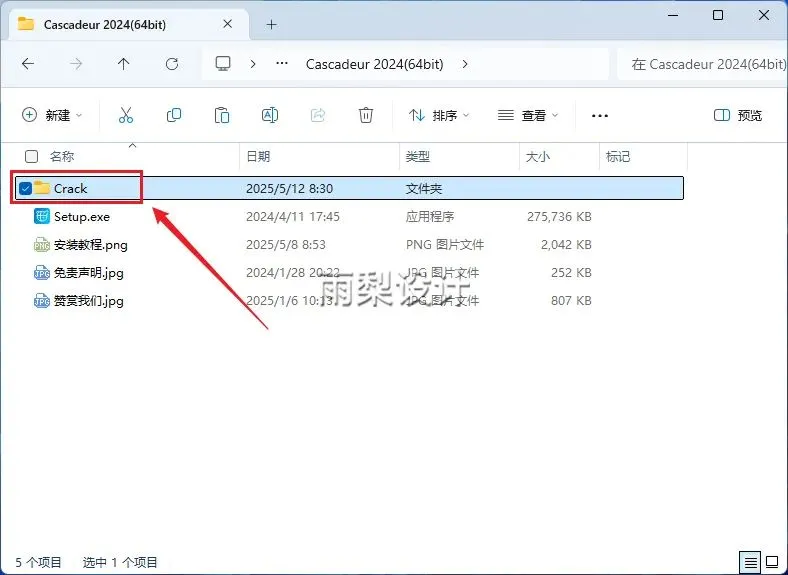Select the Crack folder name
The height and width of the screenshot is (575, 788).
(x=70, y=188)
